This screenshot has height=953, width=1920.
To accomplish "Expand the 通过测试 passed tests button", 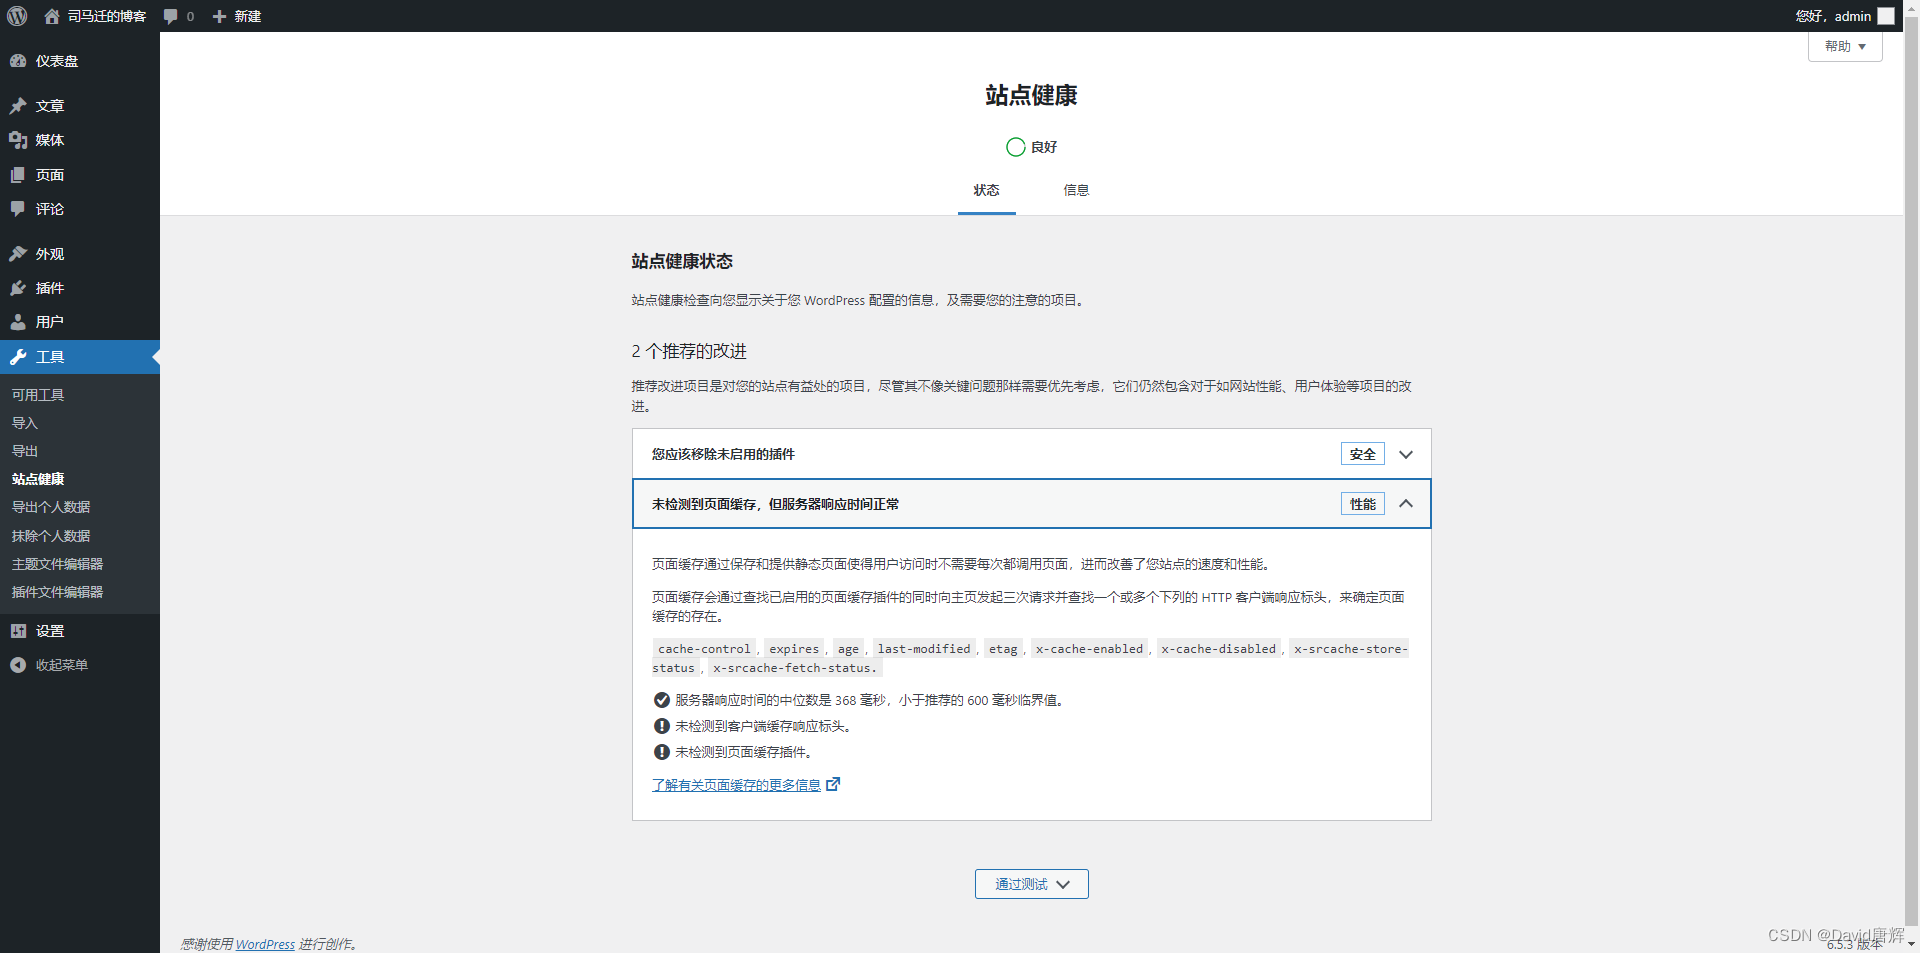I will [1032, 884].
